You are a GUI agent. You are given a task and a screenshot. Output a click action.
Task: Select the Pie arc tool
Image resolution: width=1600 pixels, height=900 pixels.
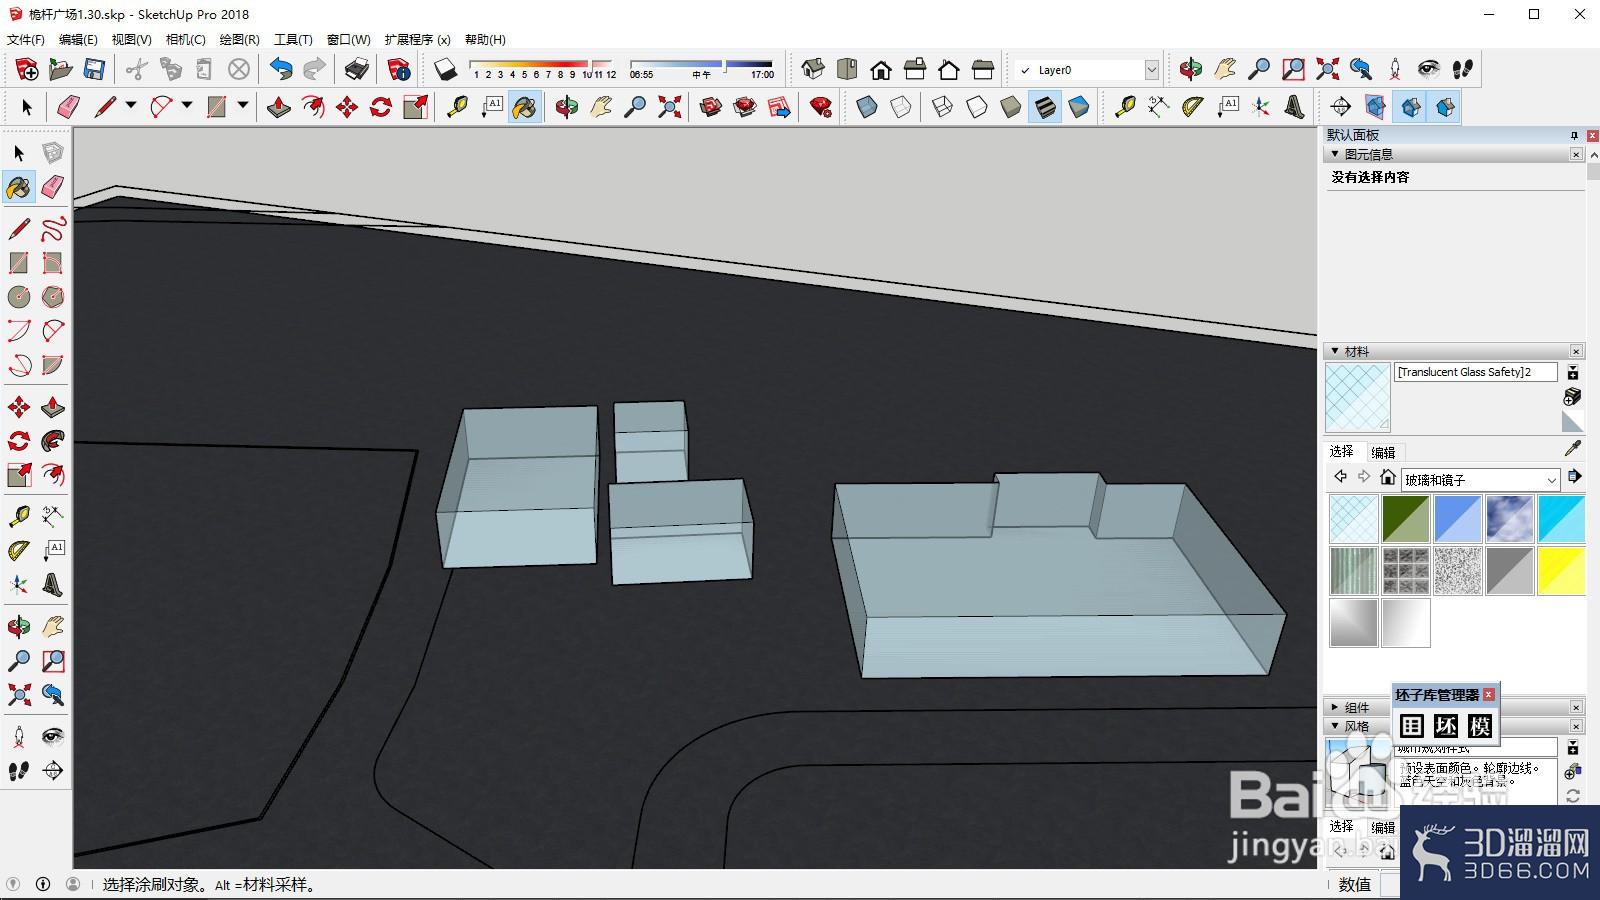[53, 365]
